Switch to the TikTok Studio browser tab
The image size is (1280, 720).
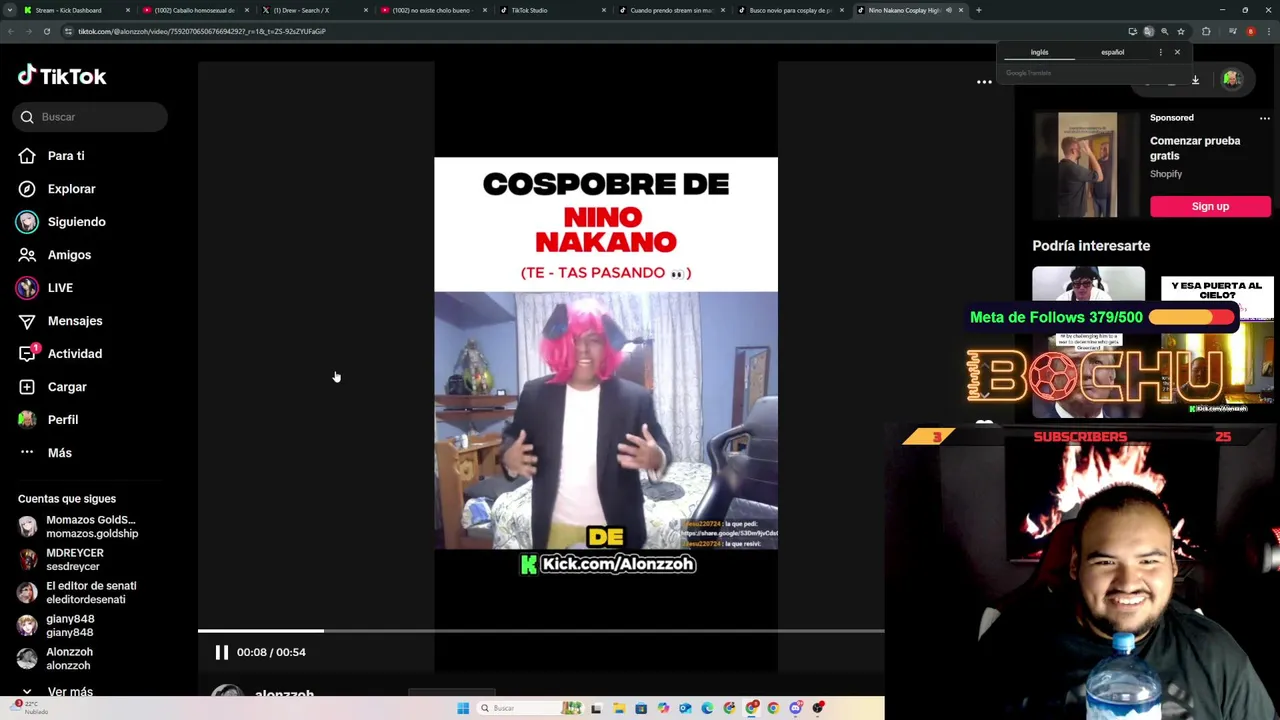pyautogui.click(x=553, y=10)
